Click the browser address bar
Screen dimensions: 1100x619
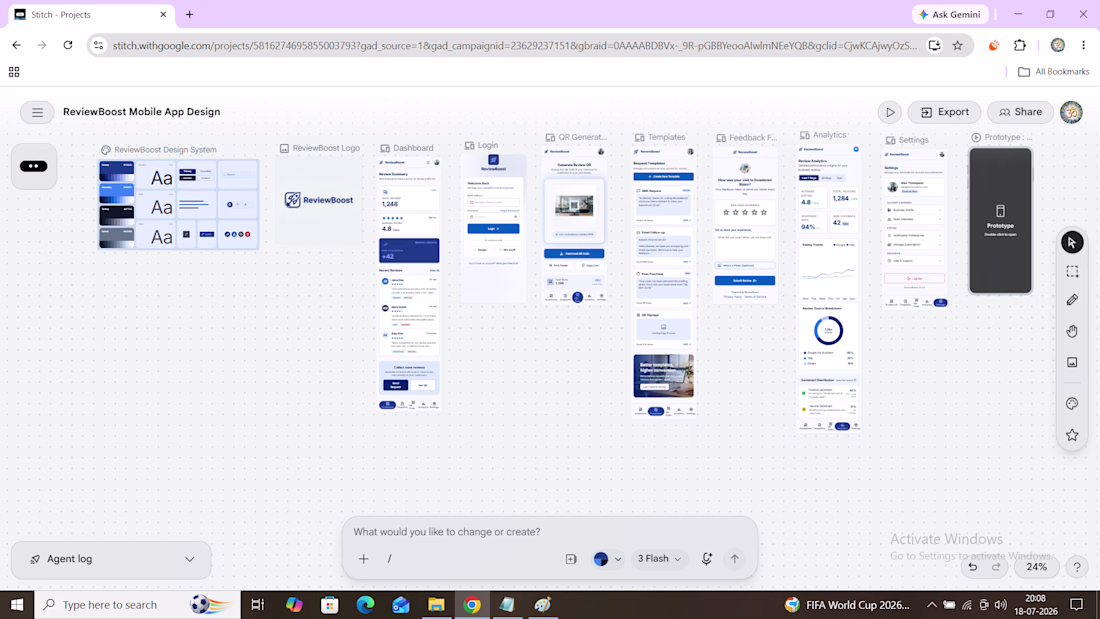point(514,46)
